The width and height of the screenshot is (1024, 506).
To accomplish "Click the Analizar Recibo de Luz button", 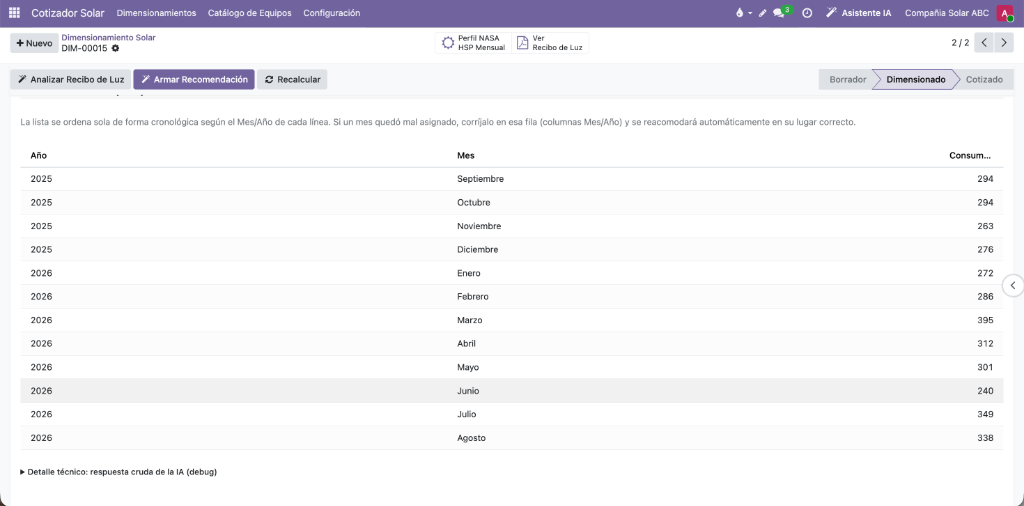I will coord(71,80).
